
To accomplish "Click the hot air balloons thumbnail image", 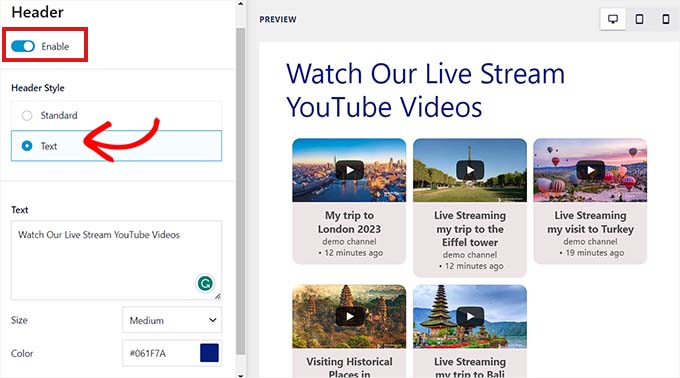I will pos(590,170).
